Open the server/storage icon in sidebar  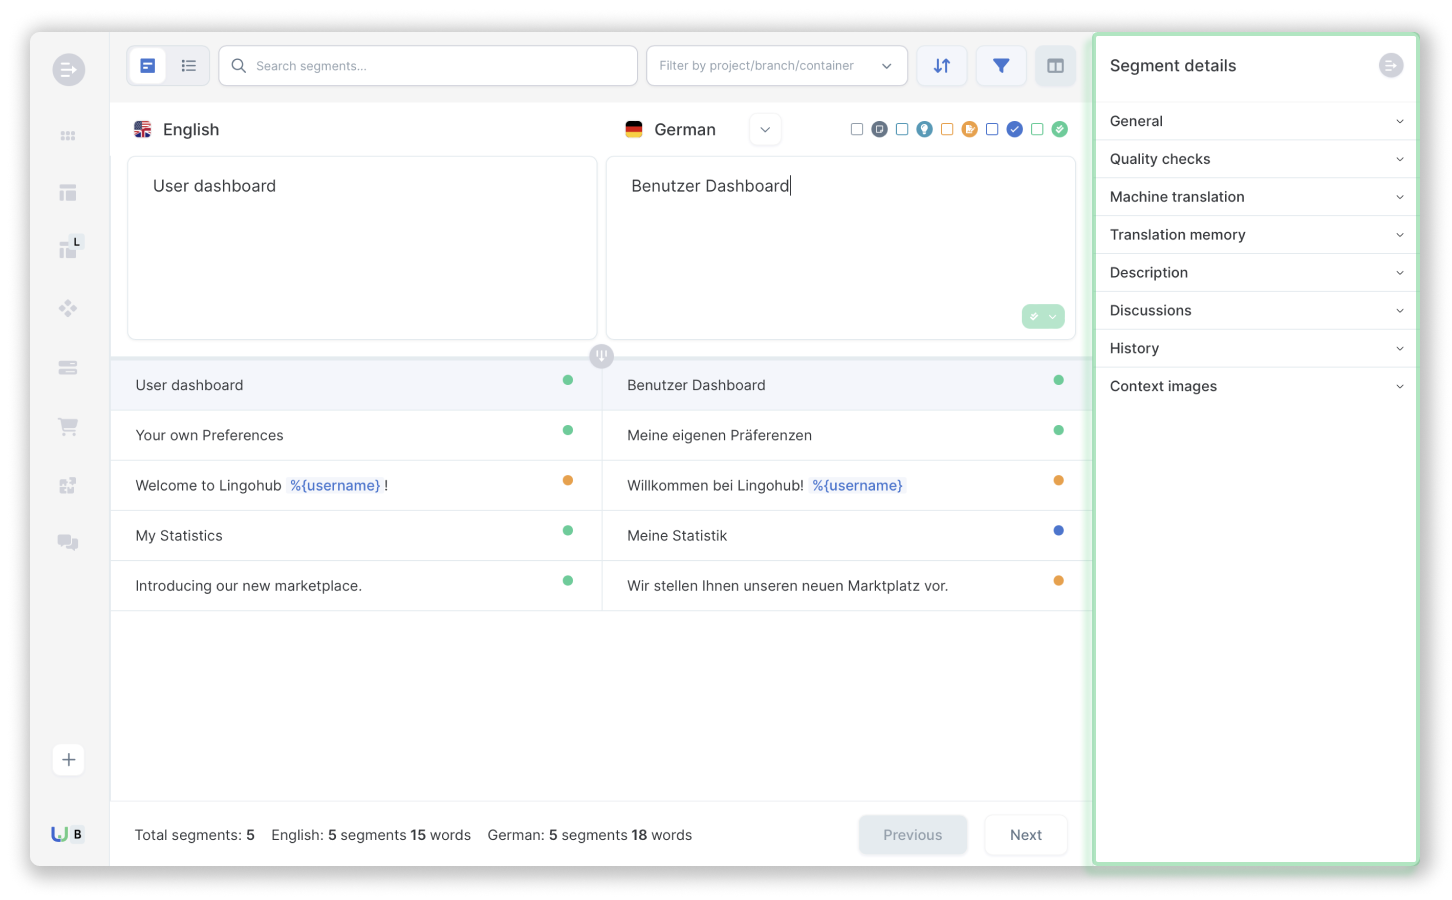[68, 368]
